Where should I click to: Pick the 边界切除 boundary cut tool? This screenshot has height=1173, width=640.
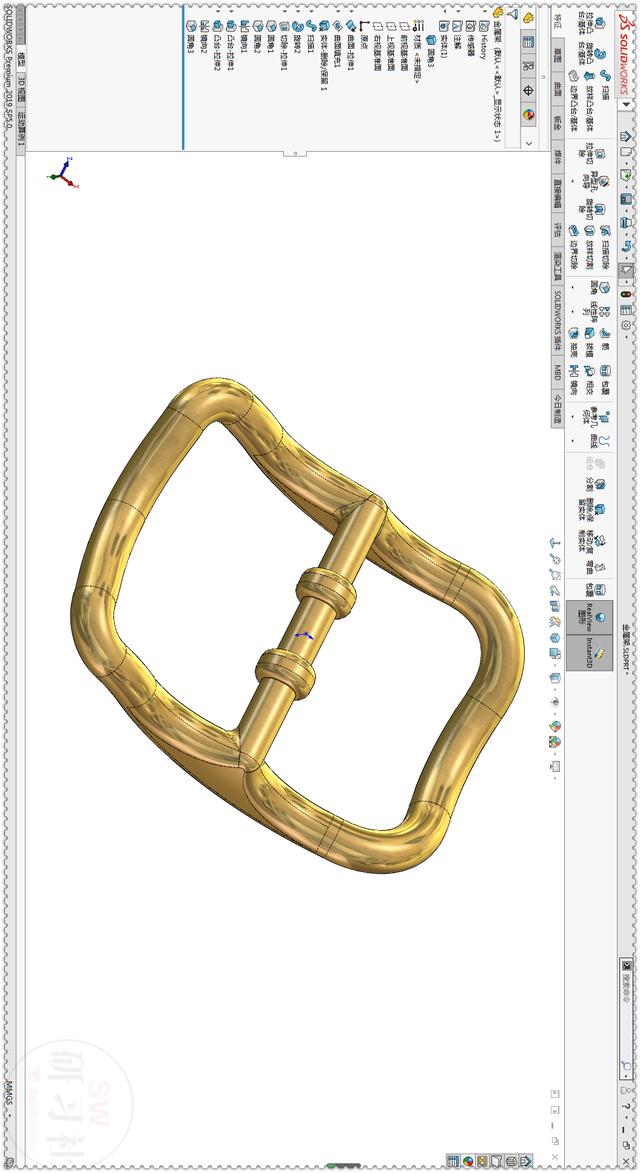[573, 245]
